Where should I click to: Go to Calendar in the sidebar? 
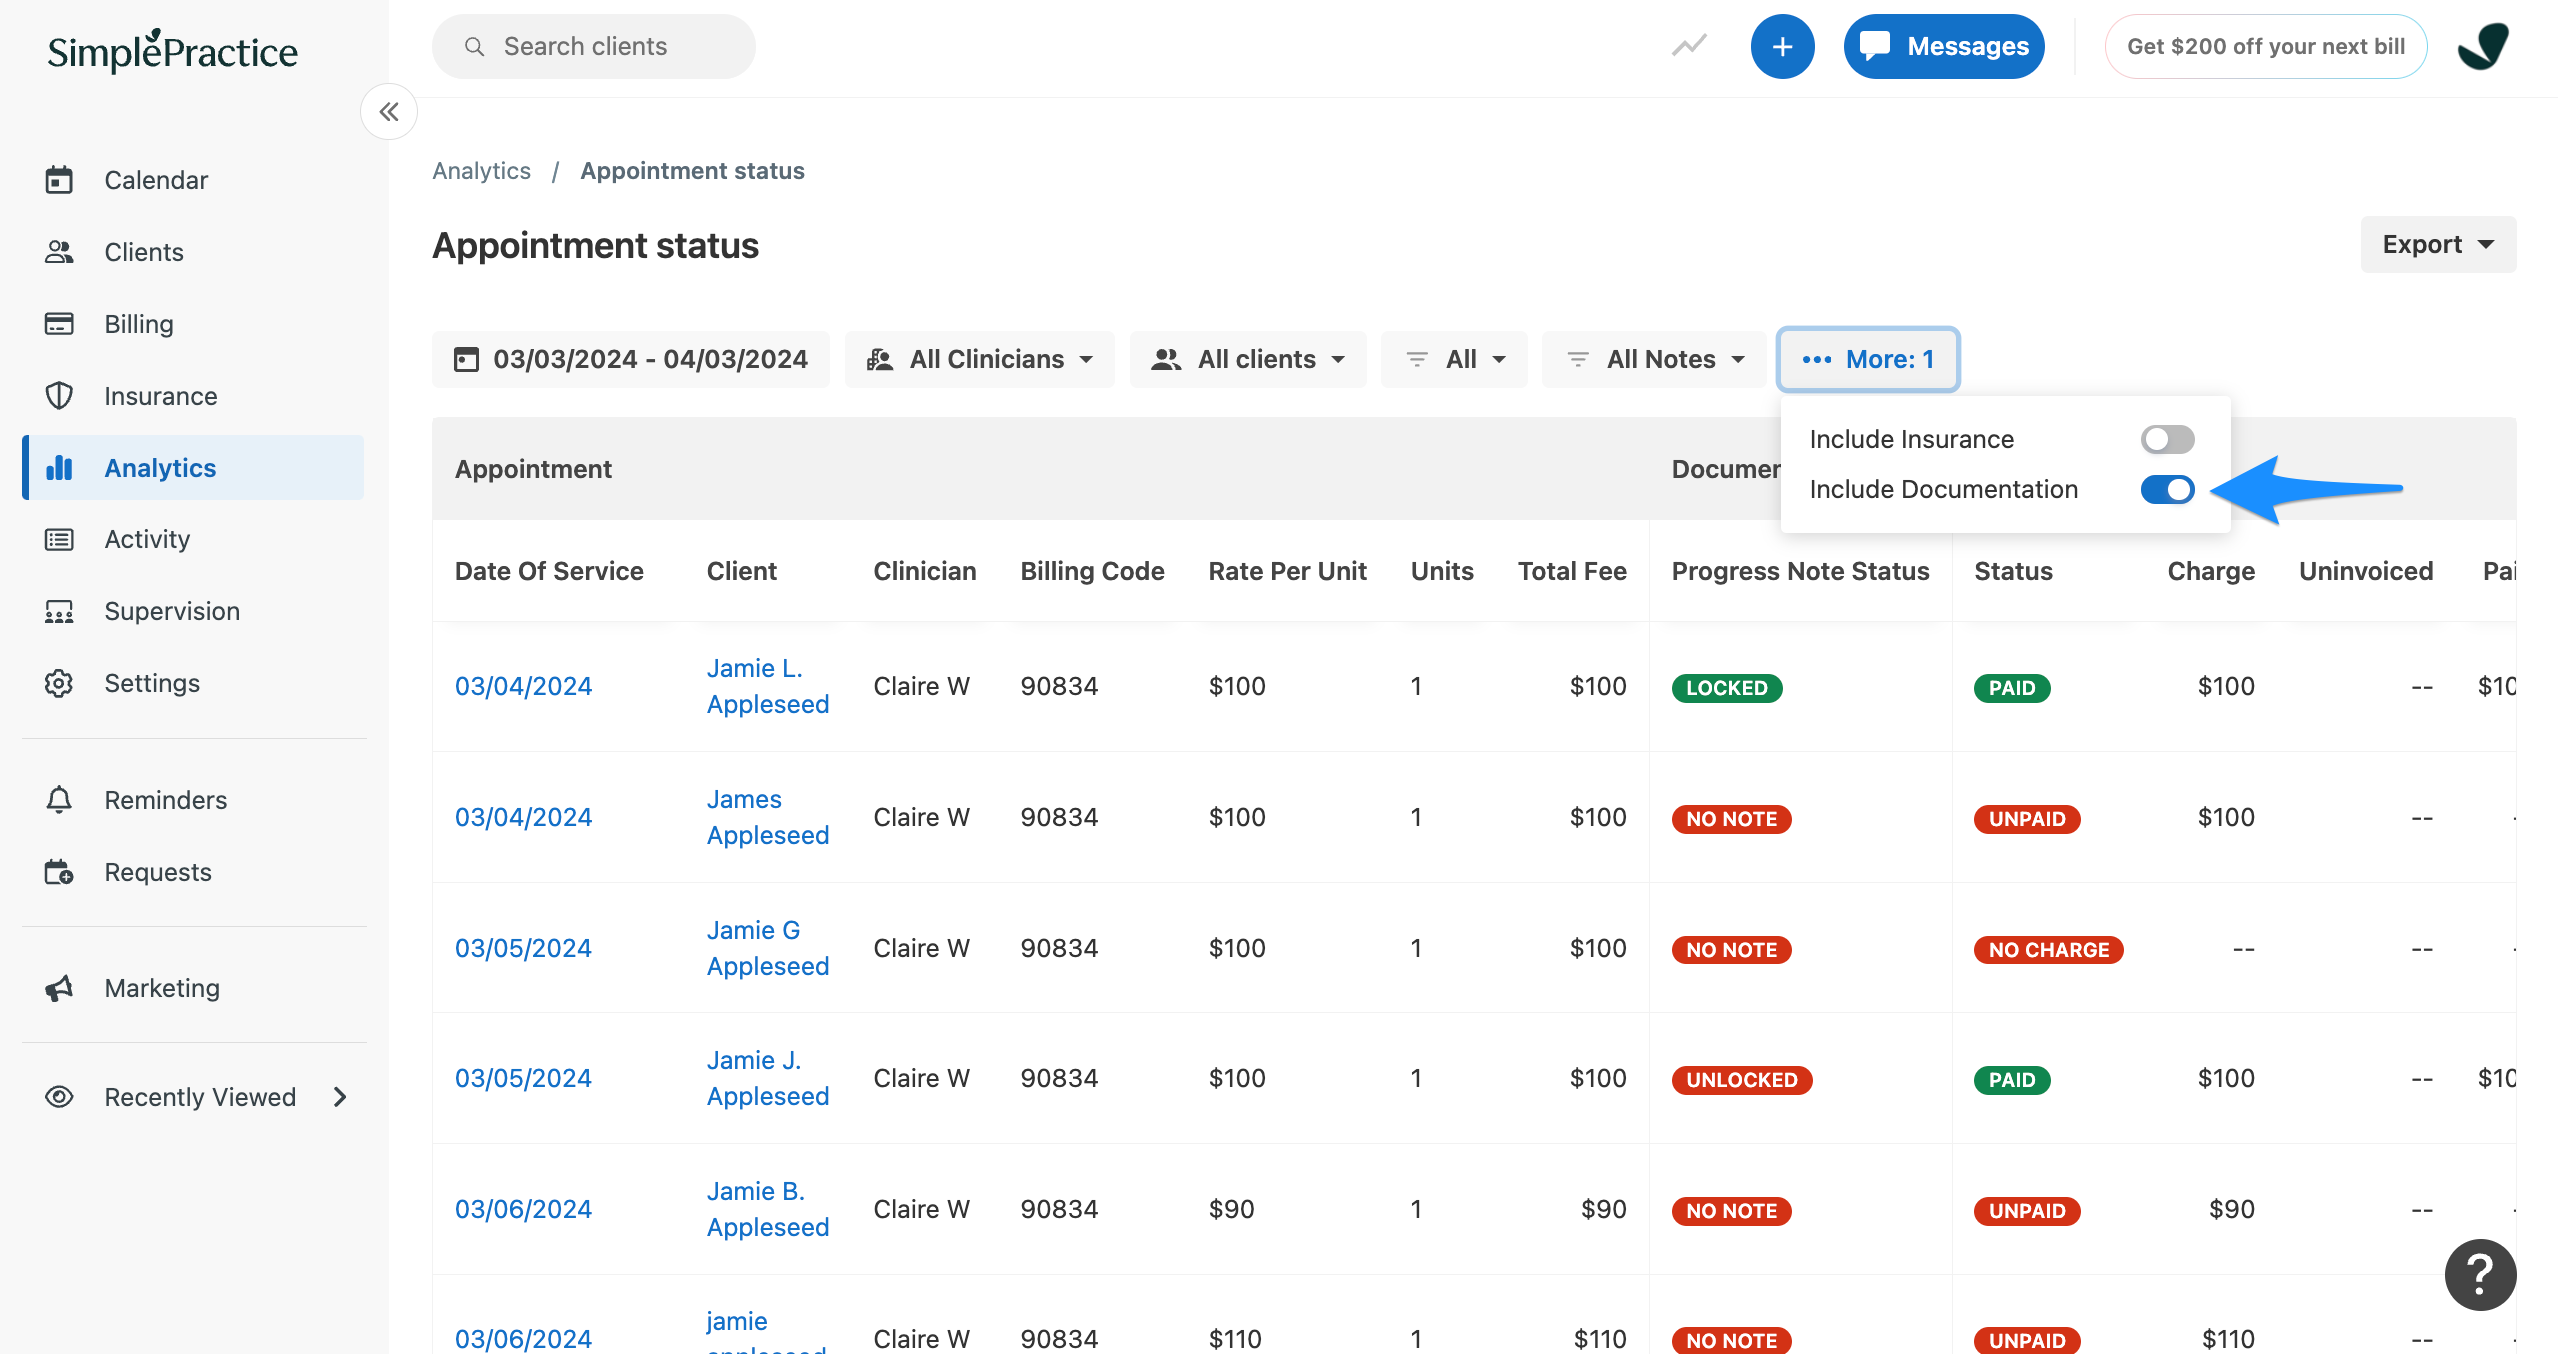(x=193, y=180)
